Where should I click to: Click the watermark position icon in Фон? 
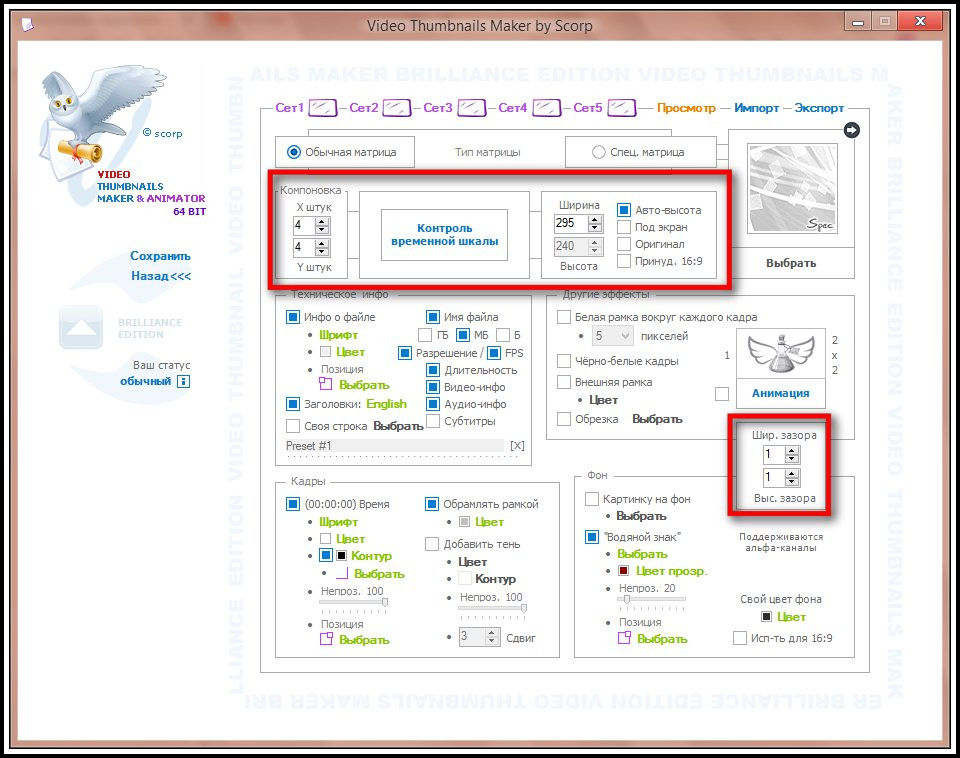[x=624, y=638]
